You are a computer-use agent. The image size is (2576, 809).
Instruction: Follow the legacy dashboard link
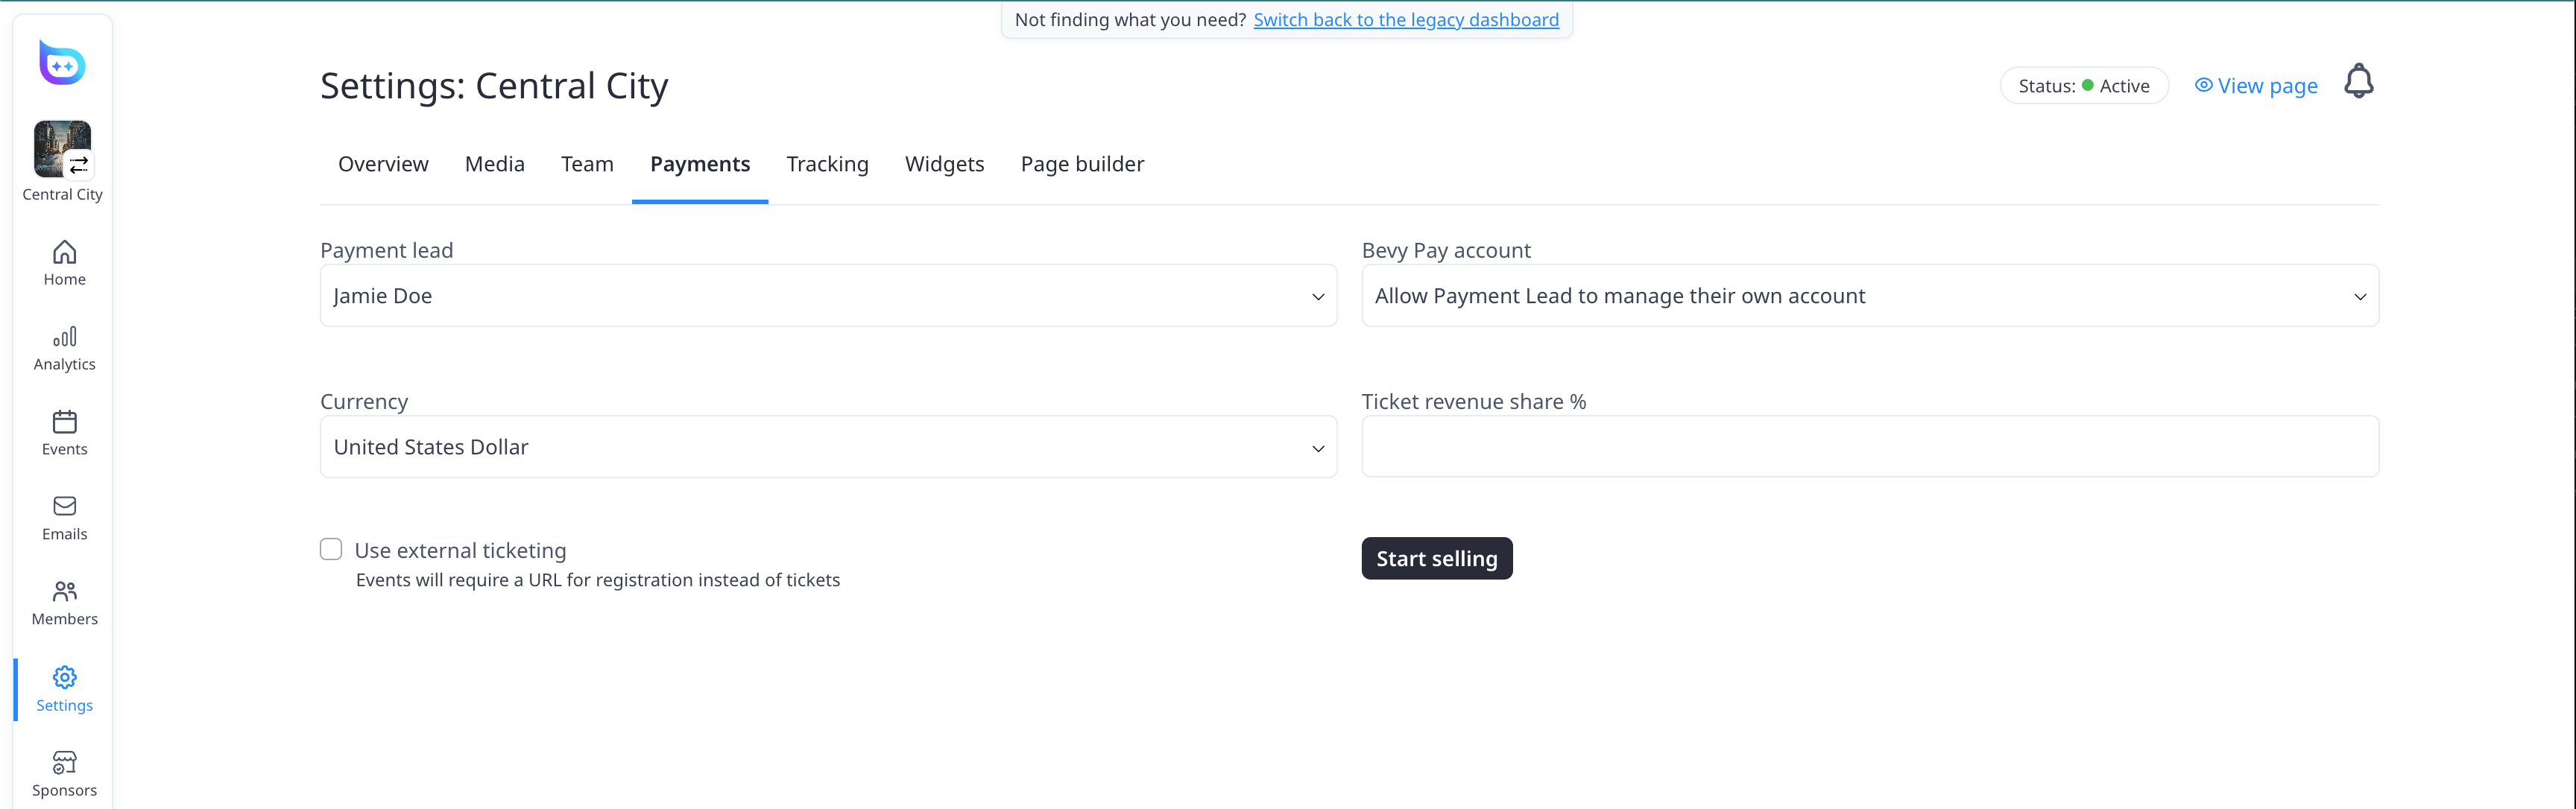pos(1406,19)
